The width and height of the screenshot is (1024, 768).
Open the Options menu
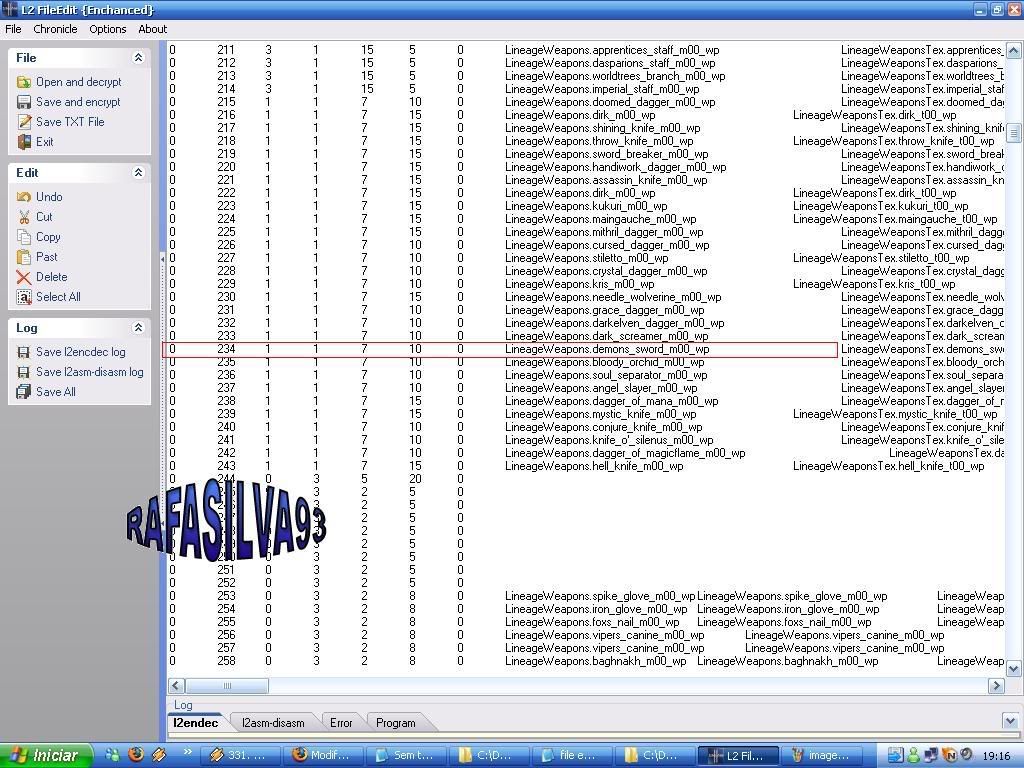(108, 29)
